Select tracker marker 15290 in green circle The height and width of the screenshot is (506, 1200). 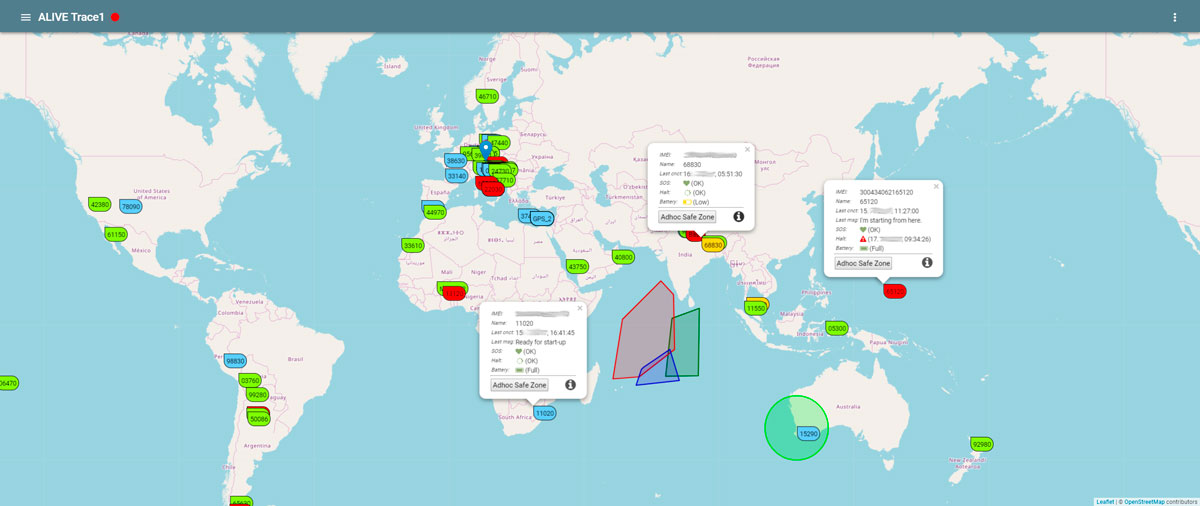[808, 434]
